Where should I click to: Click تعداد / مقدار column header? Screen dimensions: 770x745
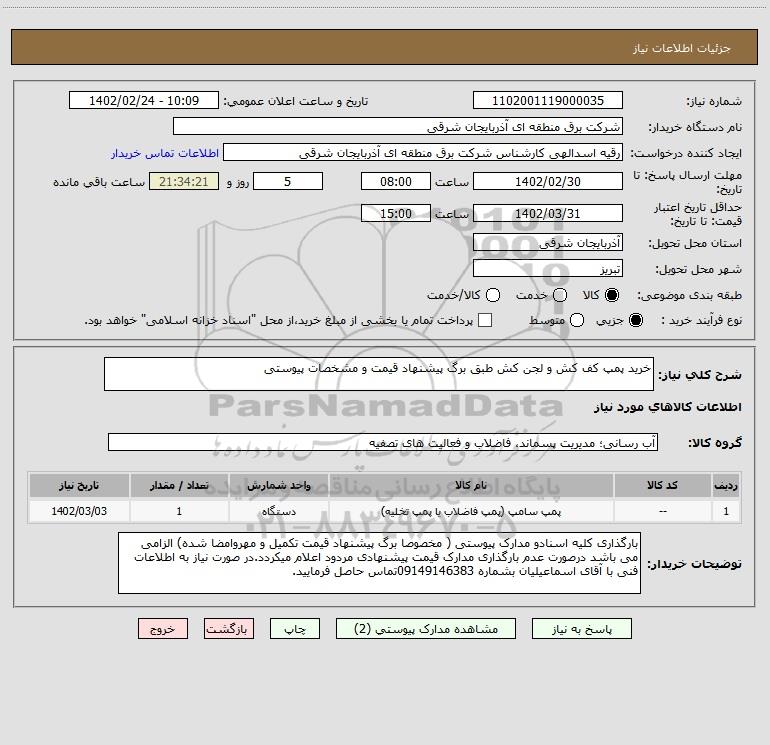pos(179,485)
